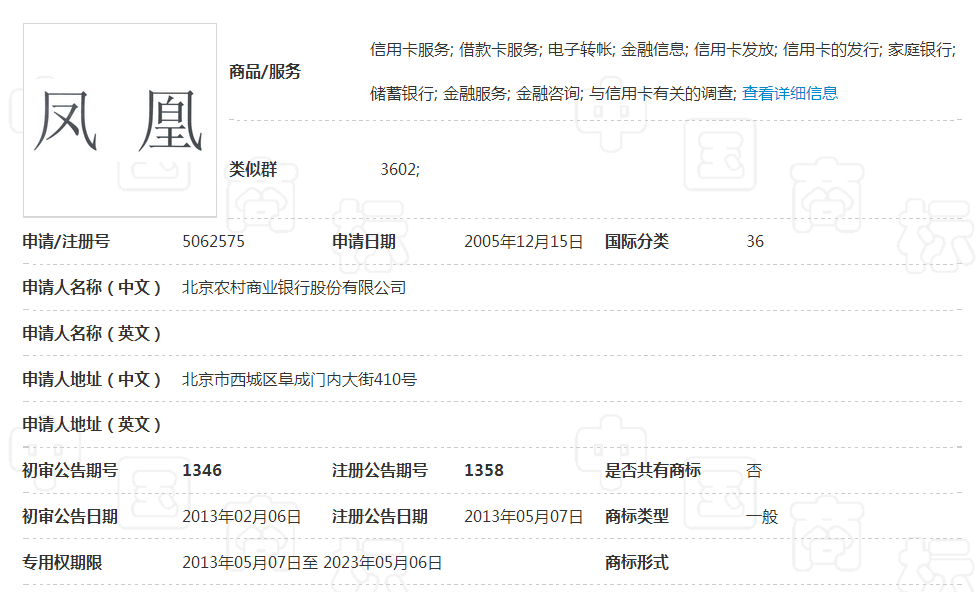
Task: Click the exclusive rights period 2013年05月07日至 2023年05月06日
Action: pos(313,562)
